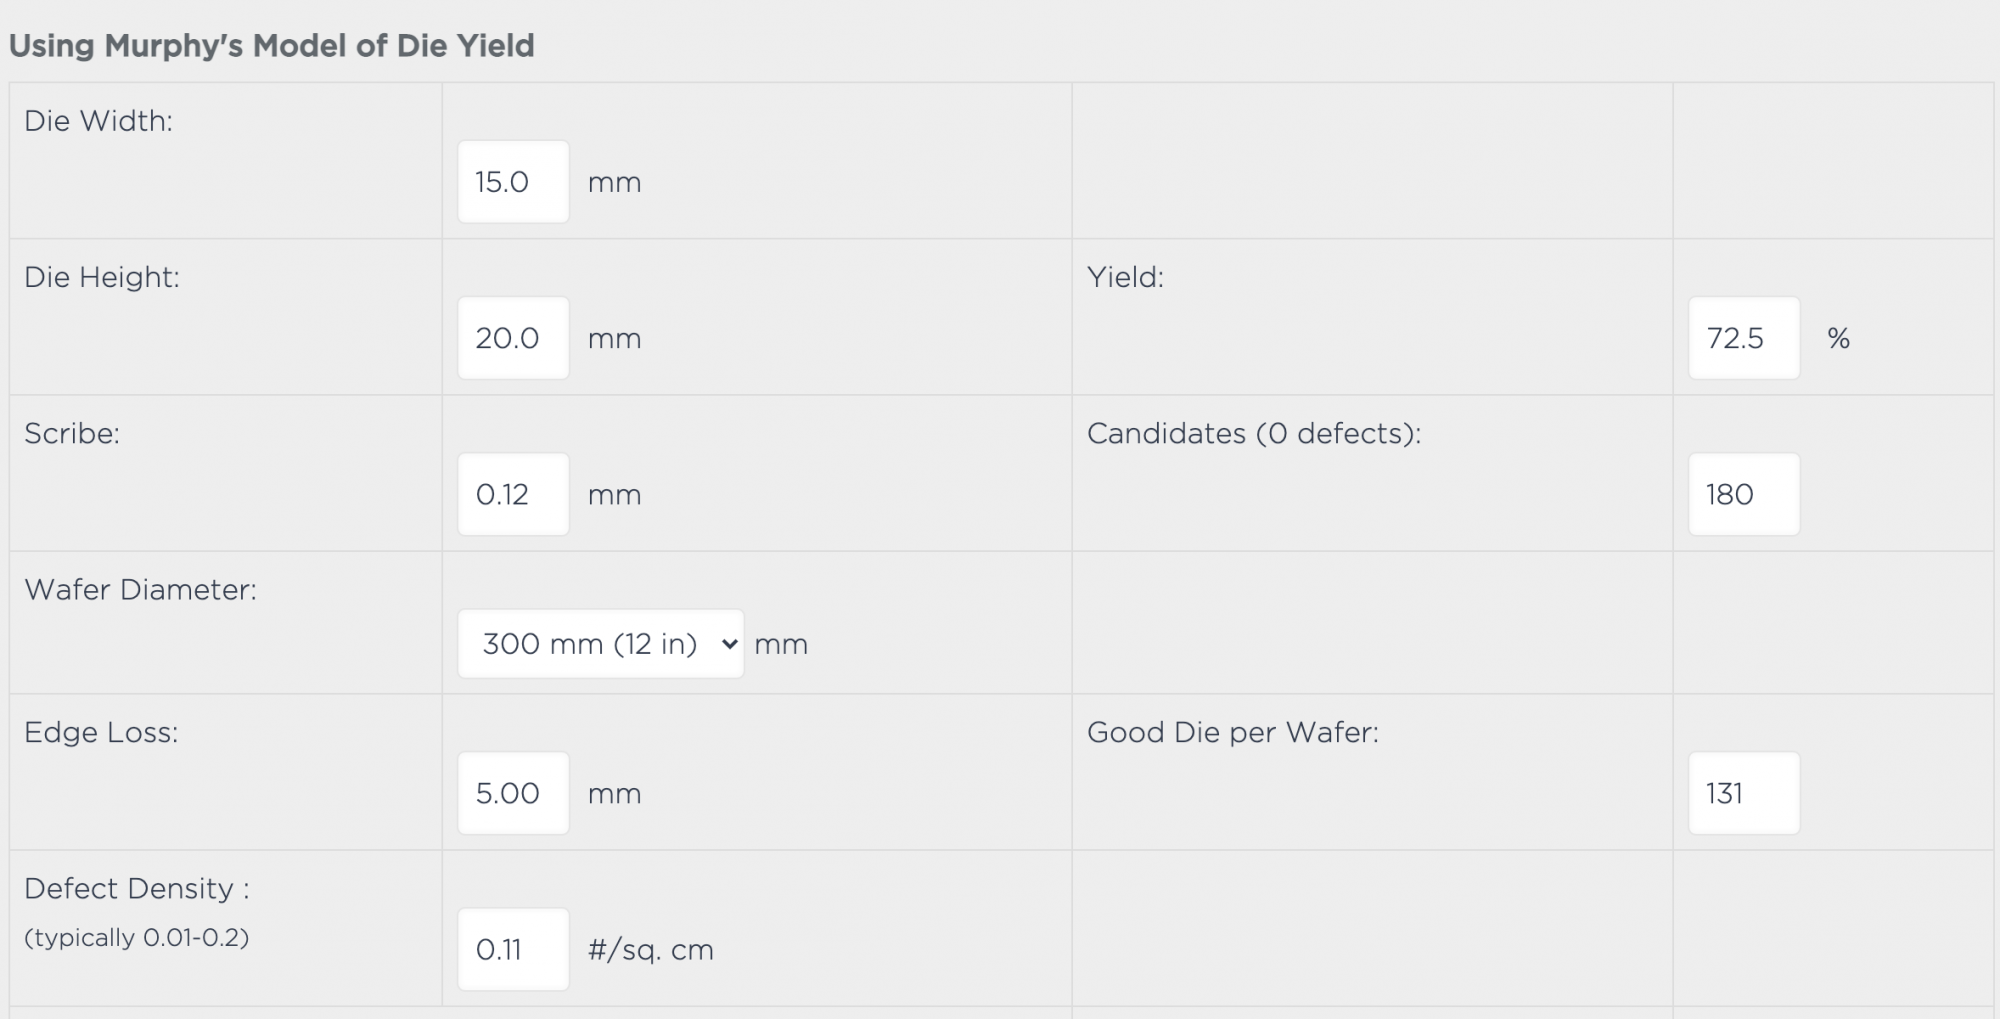Select the Yield percentage field
This screenshot has height=1019, width=2000.
[x=1744, y=338]
